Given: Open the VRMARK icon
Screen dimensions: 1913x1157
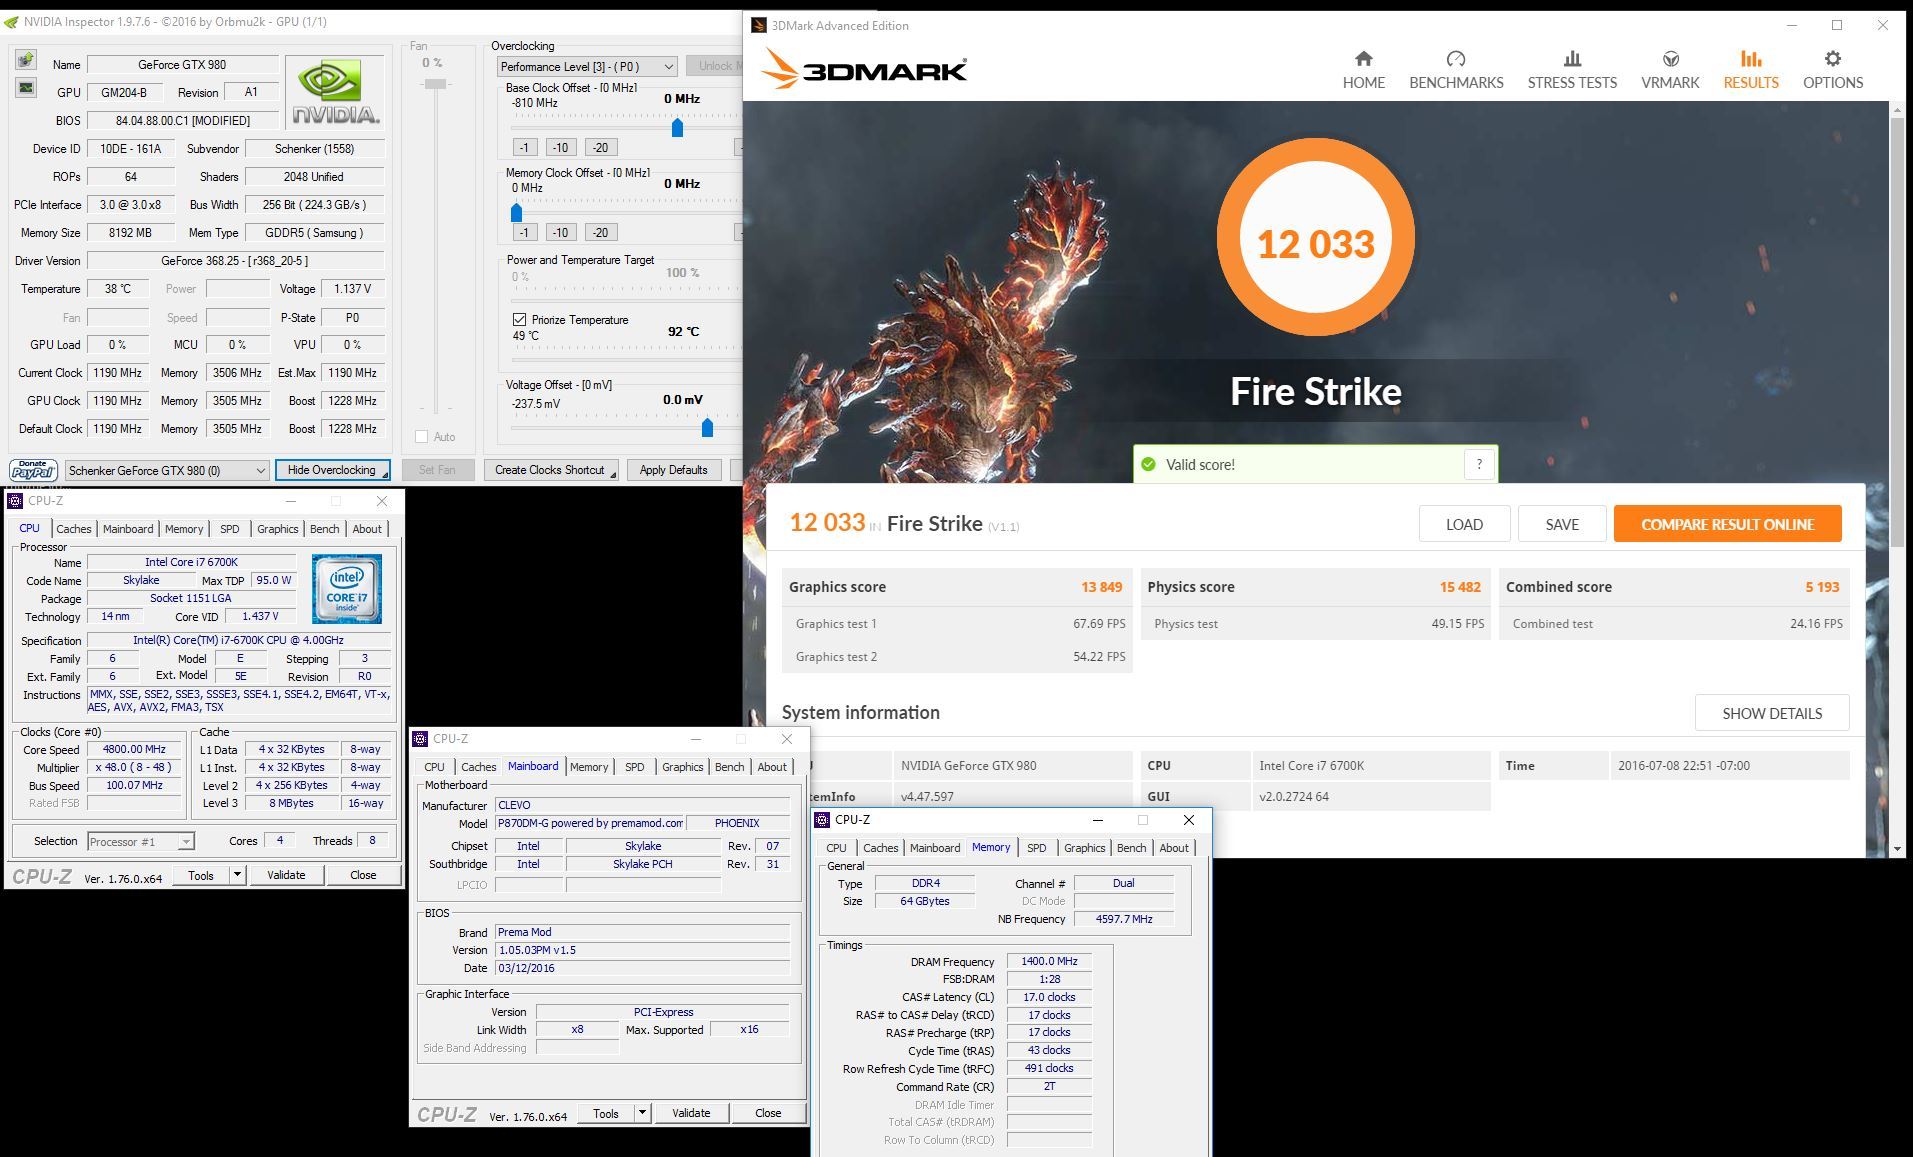Looking at the screenshot, I should coord(1670,59).
